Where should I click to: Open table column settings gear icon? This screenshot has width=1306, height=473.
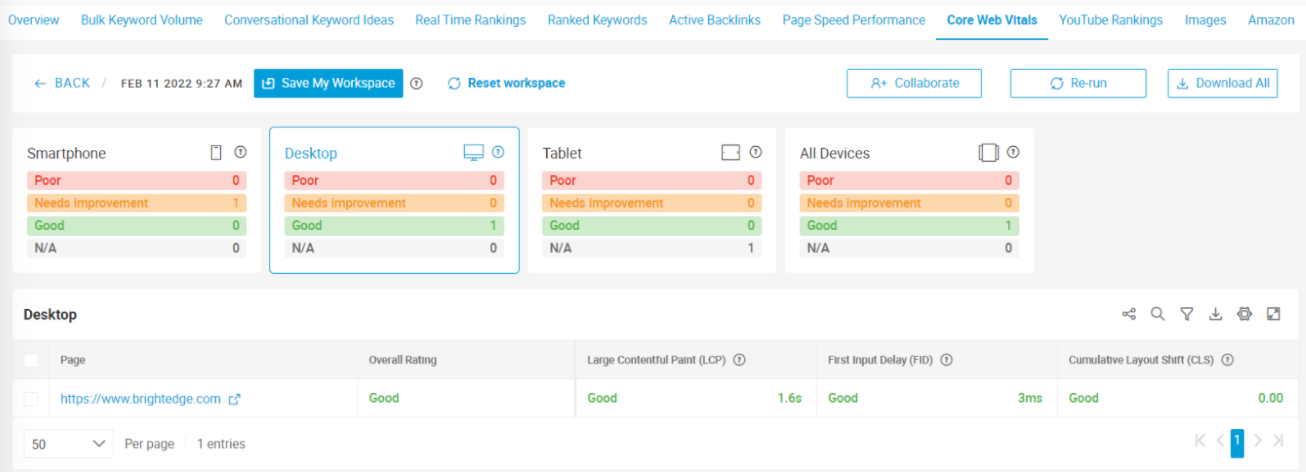[x=1244, y=314]
